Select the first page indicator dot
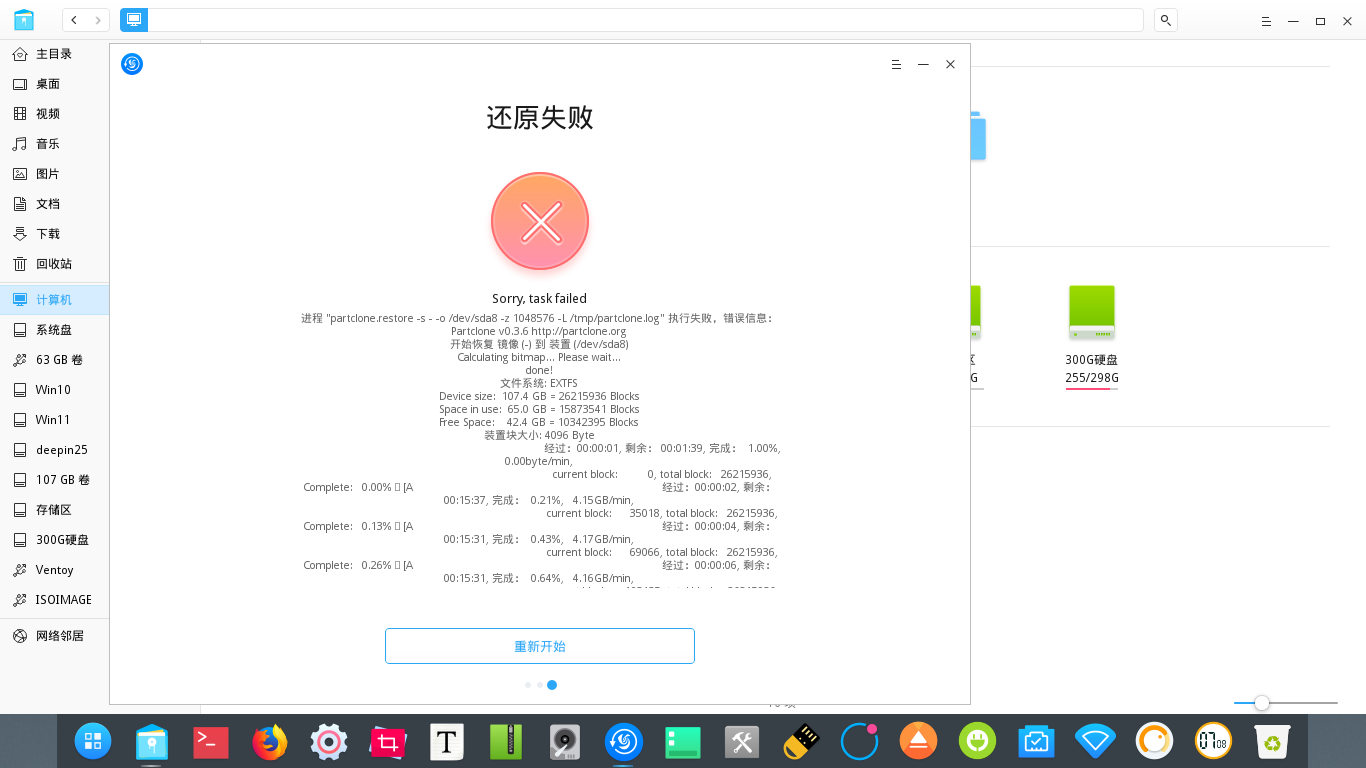 [x=528, y=685]
